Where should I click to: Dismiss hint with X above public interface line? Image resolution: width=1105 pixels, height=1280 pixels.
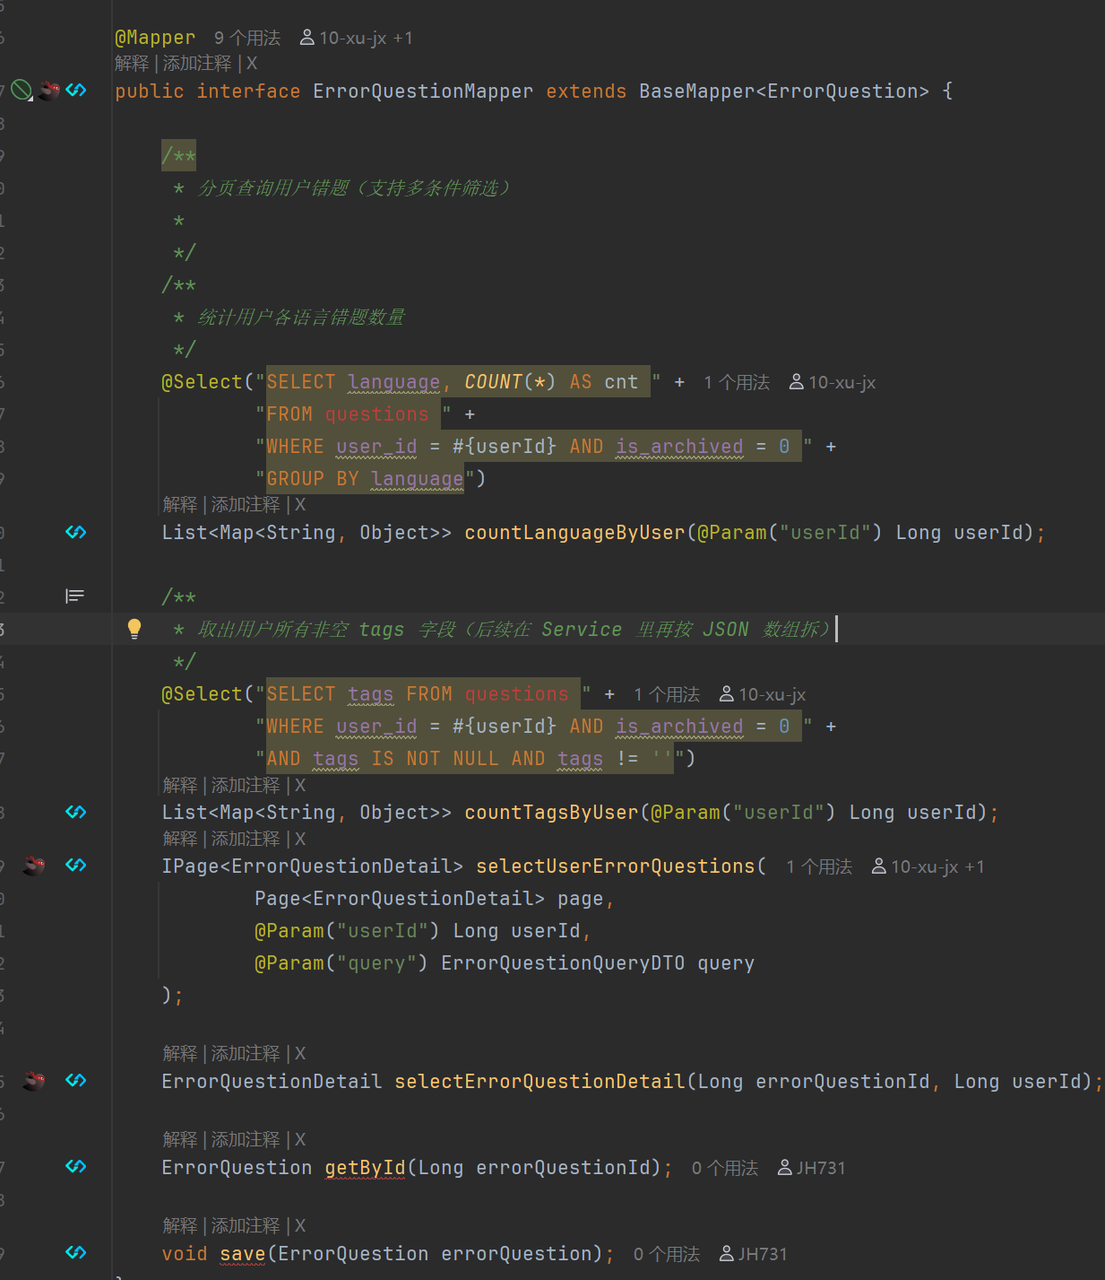click(252, 63)
